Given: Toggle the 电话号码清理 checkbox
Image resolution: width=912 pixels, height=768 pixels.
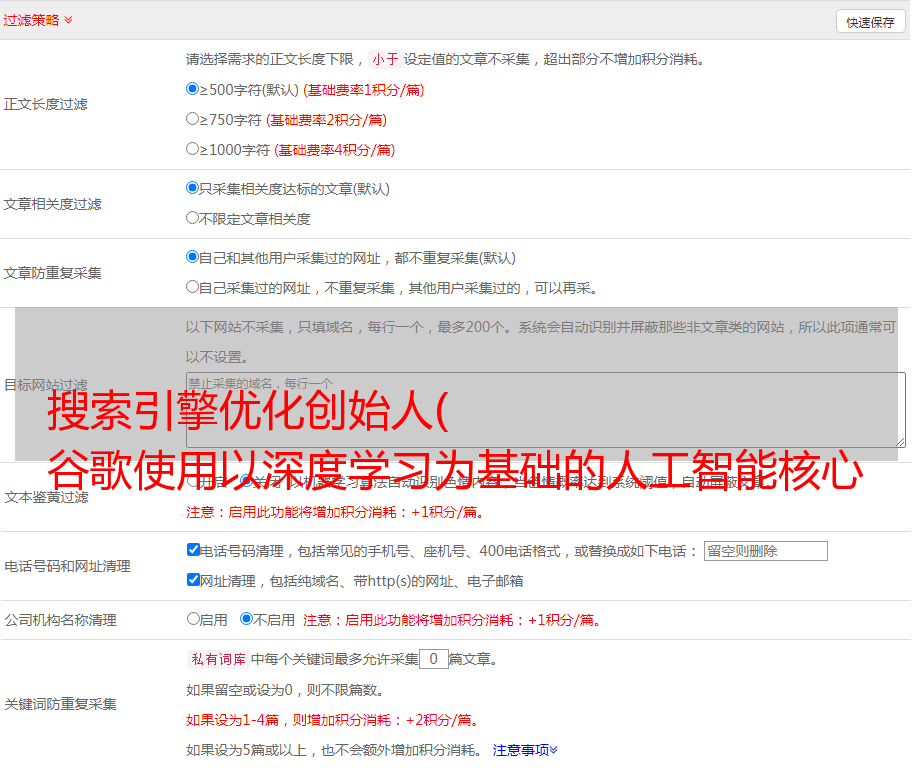Looking at the screenshot, I should (x=194, y=550).
